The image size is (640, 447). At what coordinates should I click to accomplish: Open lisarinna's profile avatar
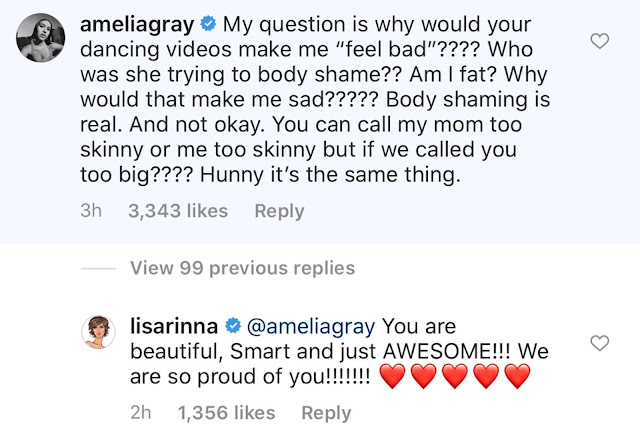(x=98, y=332)
